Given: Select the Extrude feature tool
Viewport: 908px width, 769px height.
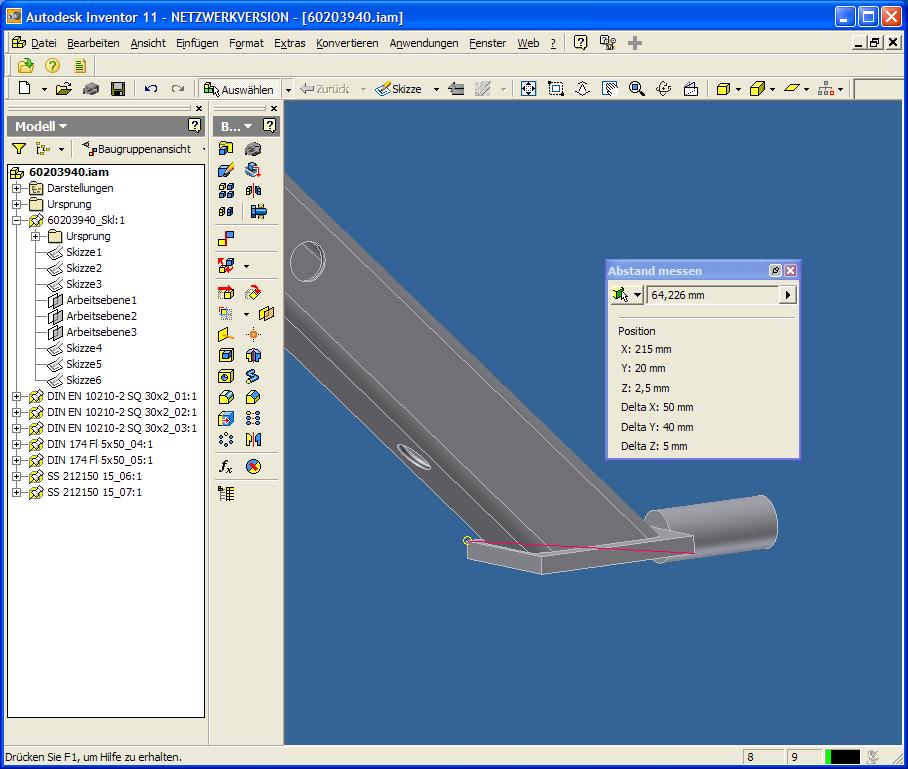Looking at the screenshot, I should point(226,356).
